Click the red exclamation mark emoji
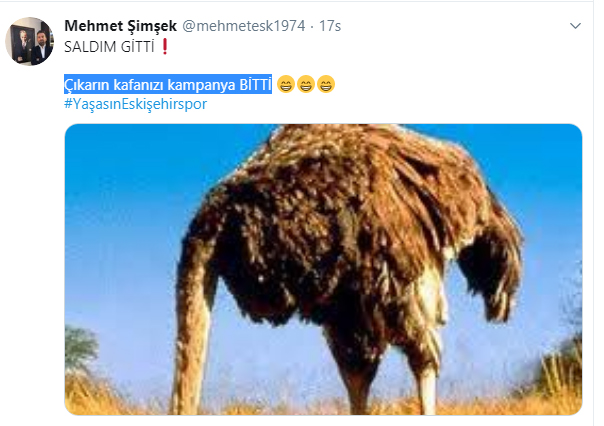 (164, 46)
